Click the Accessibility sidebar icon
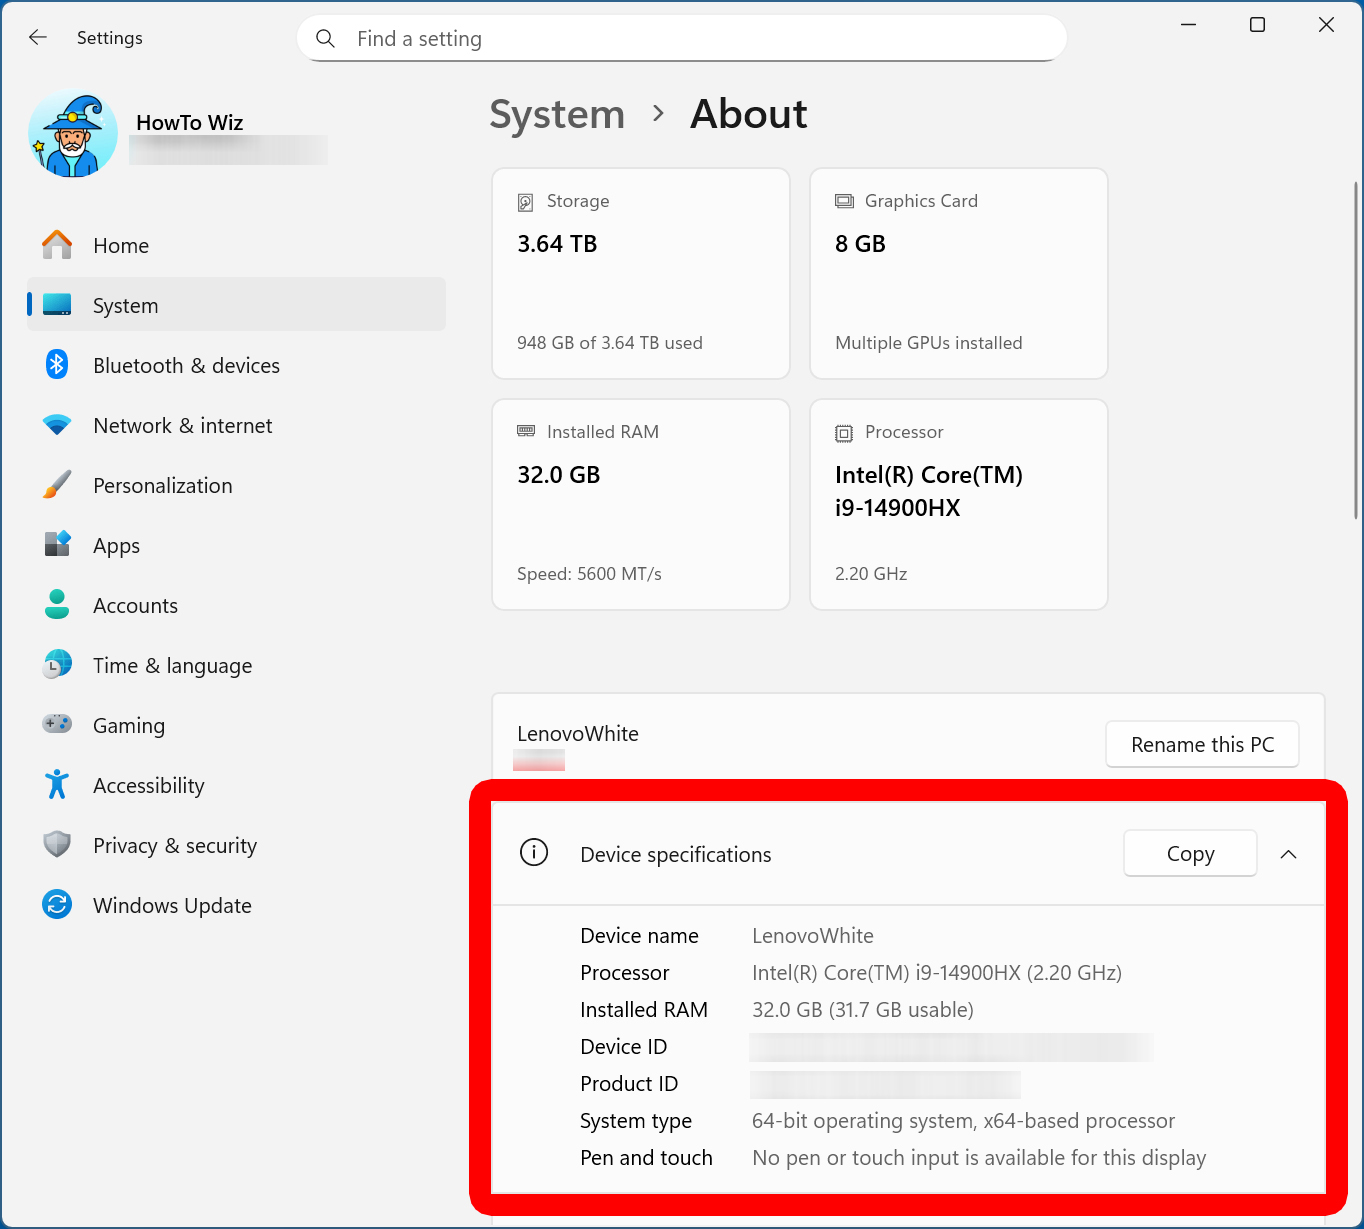The width and height of the screenshot is (1364, 1229). (57, 785)
